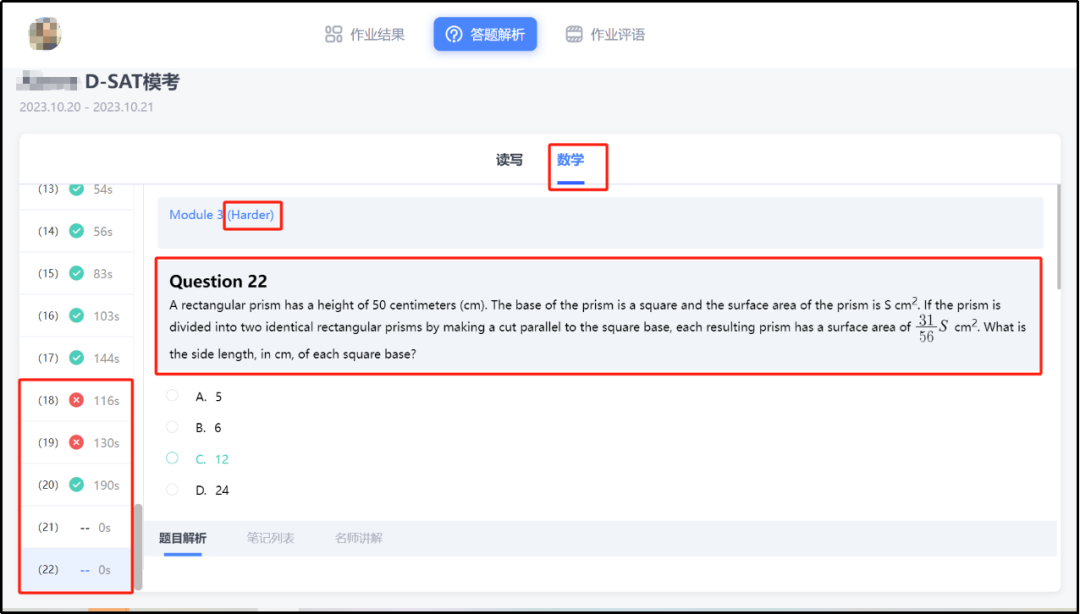The image size is (1080, 614).
Task: Go to question 21 in the list
Action: (76, 527)
